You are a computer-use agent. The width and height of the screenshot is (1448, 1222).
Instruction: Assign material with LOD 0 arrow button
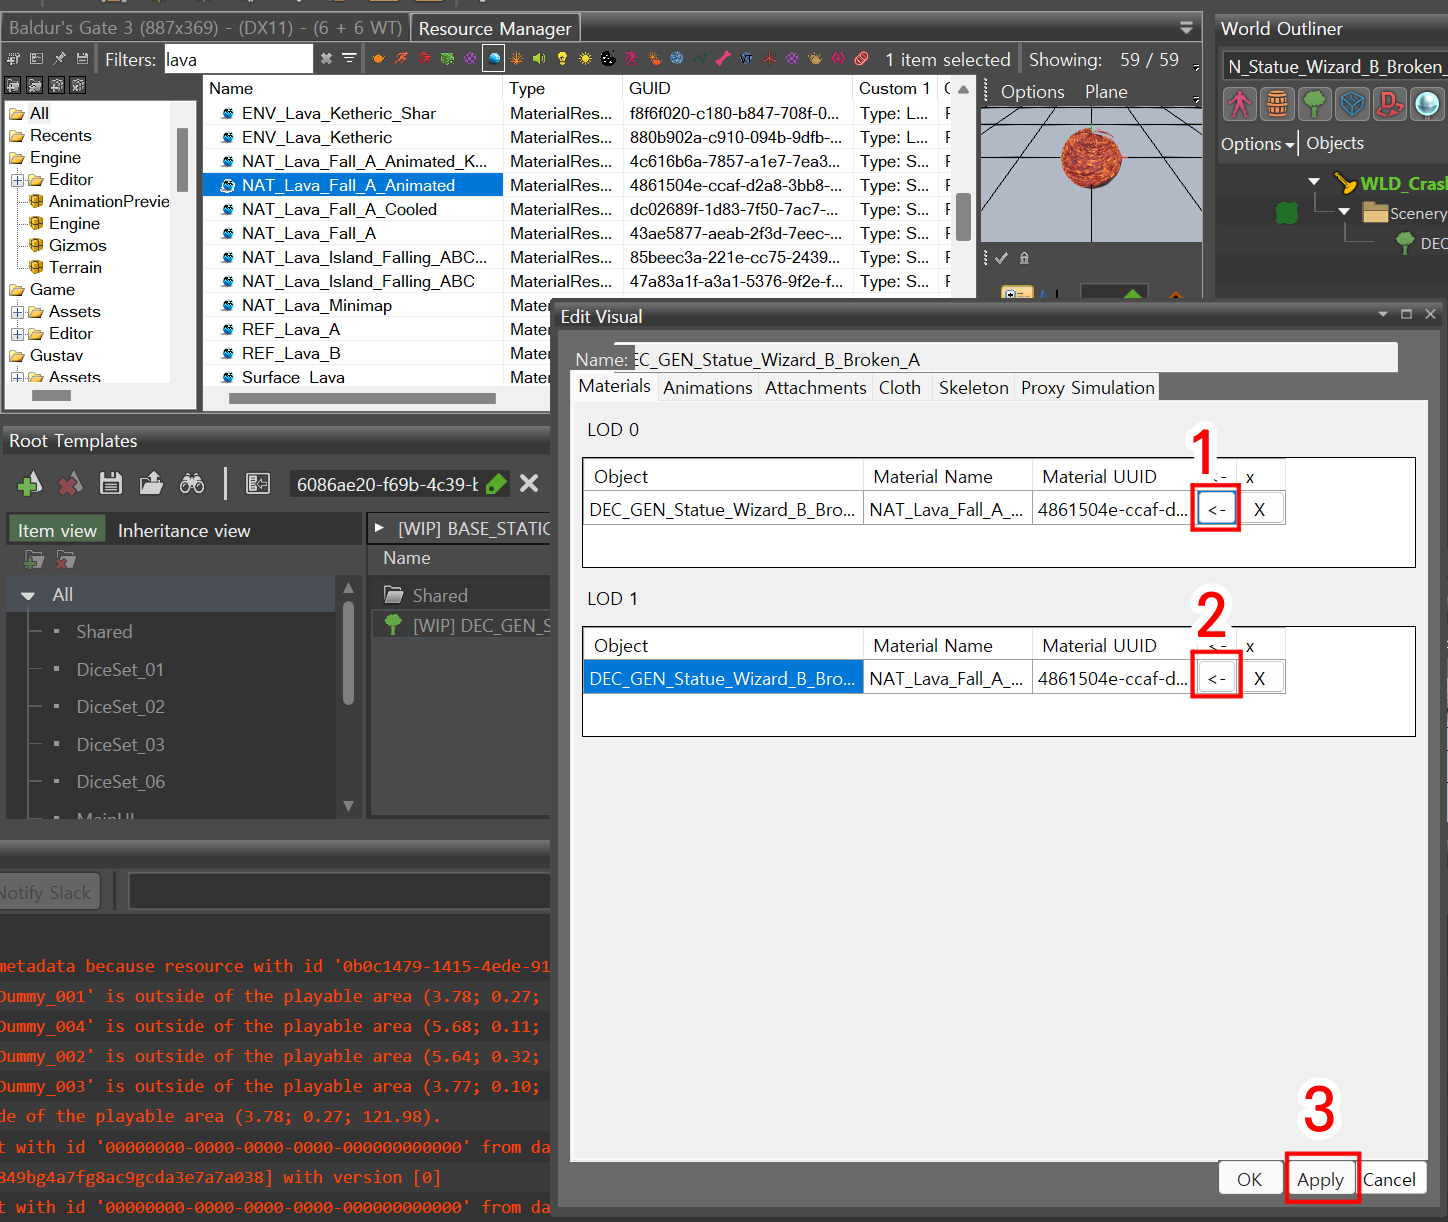pyautogui.click(x=1216, y=510)
